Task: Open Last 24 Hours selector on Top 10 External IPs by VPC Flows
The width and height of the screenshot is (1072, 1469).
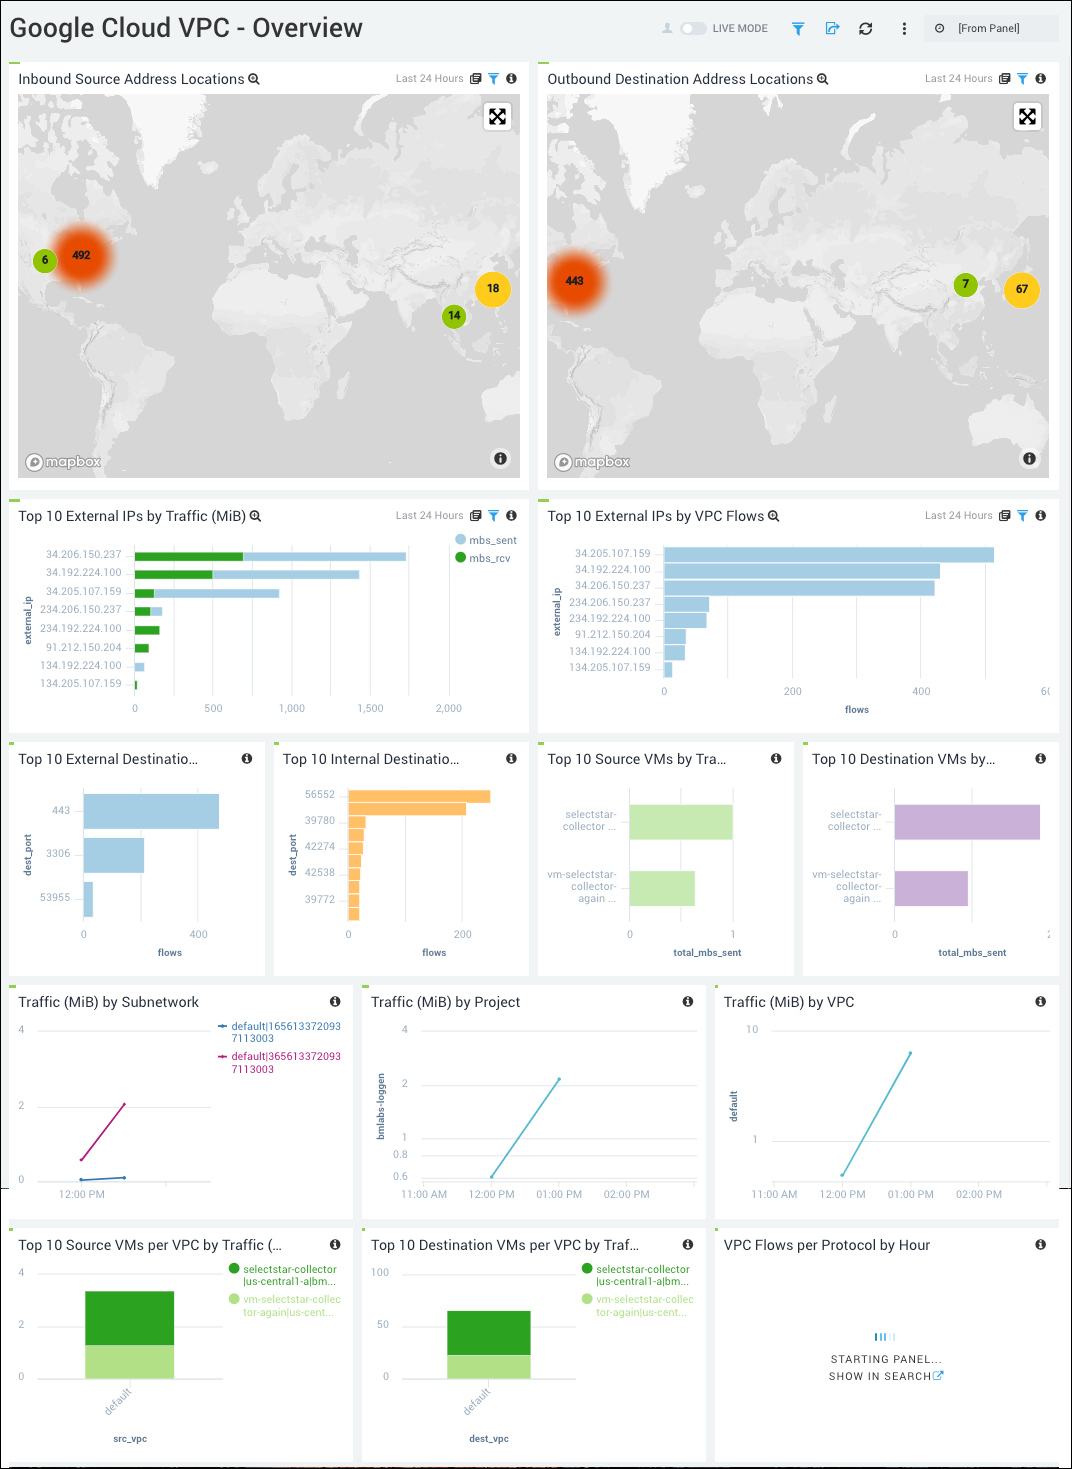Action: pos(958,515)
